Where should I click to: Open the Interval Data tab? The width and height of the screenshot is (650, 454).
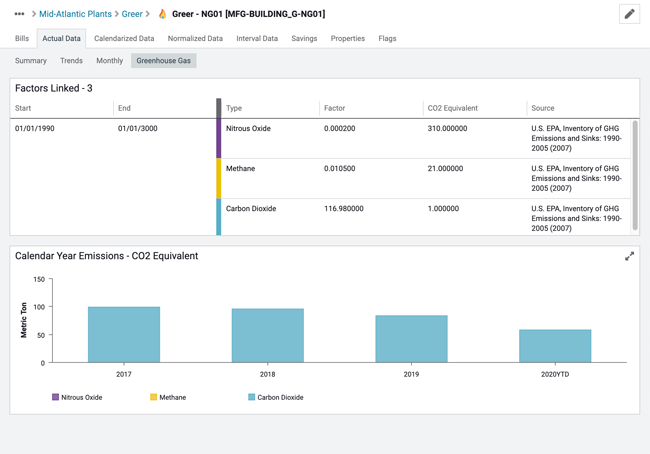[x=257, y=38]
